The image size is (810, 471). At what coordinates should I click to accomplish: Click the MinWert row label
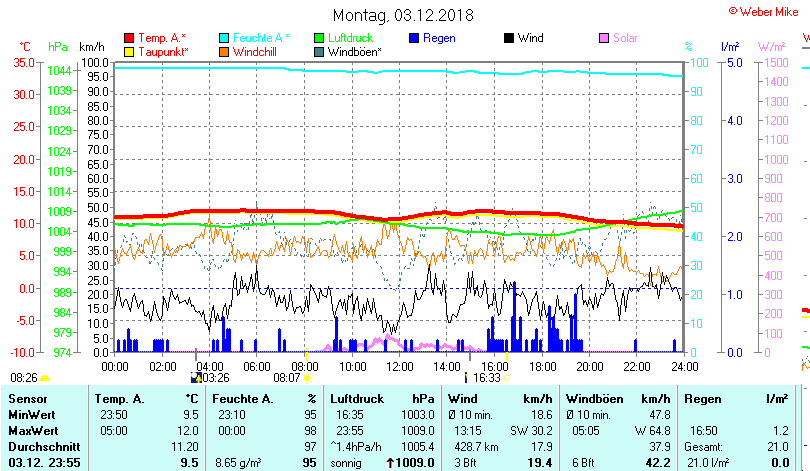pos(32,415)
